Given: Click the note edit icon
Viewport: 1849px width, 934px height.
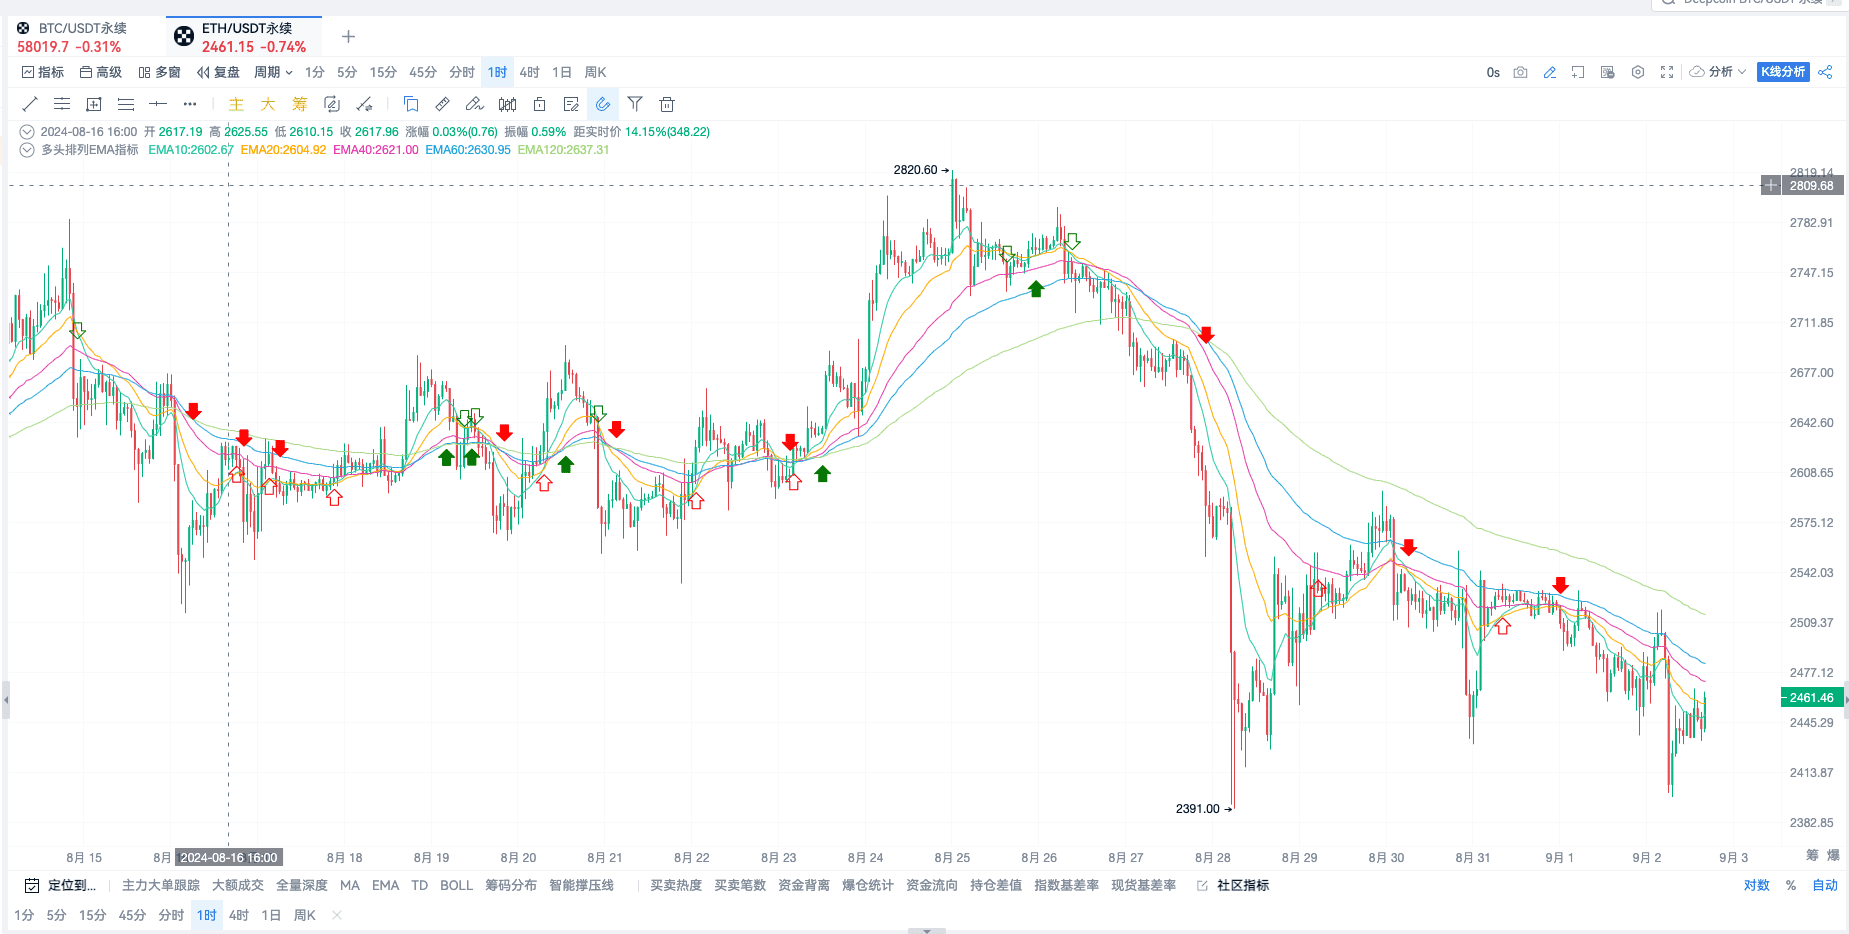Looking at the screenshot, I should coord(571,104).
